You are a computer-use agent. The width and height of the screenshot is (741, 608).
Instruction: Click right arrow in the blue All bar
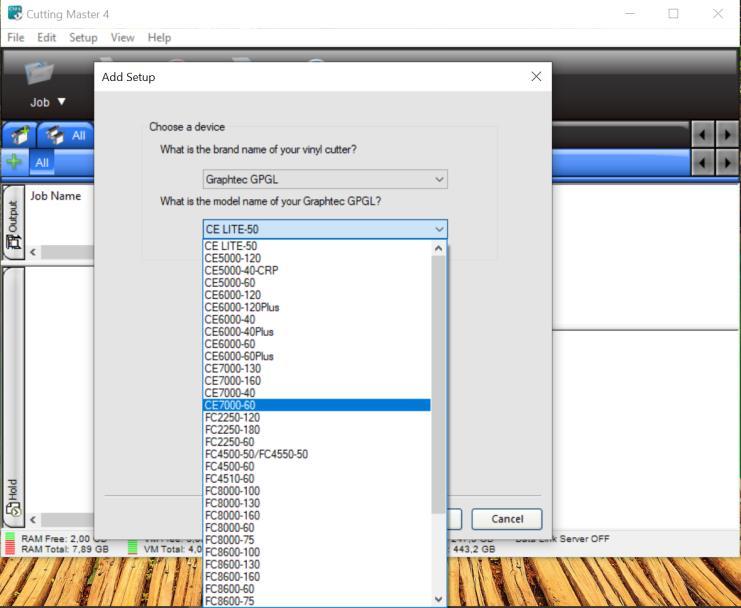click(x=727, y=163)
